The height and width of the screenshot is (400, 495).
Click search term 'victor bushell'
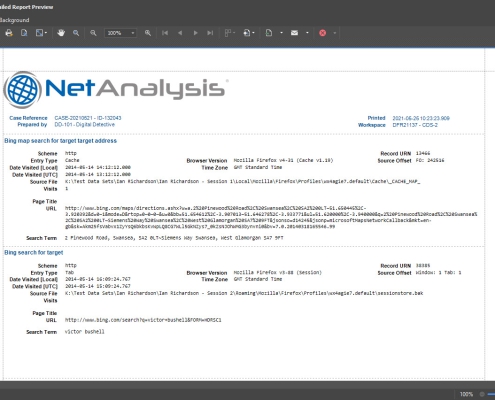click(x=84, y=332)
